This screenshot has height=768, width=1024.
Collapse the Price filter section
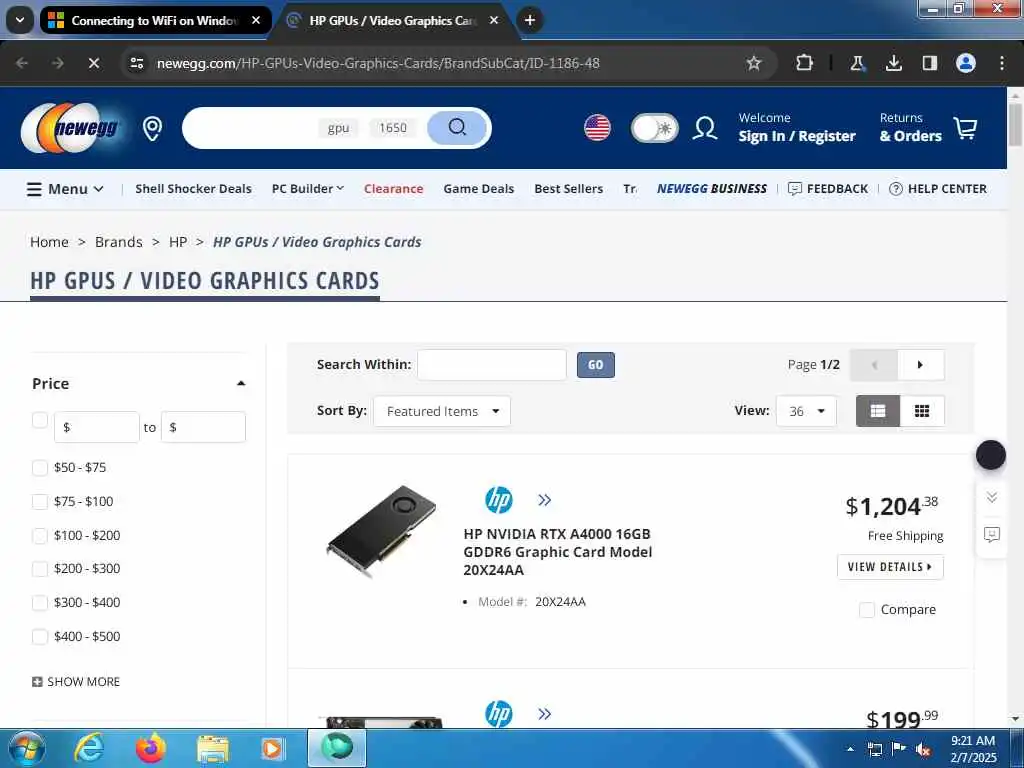tap(241, 383)
